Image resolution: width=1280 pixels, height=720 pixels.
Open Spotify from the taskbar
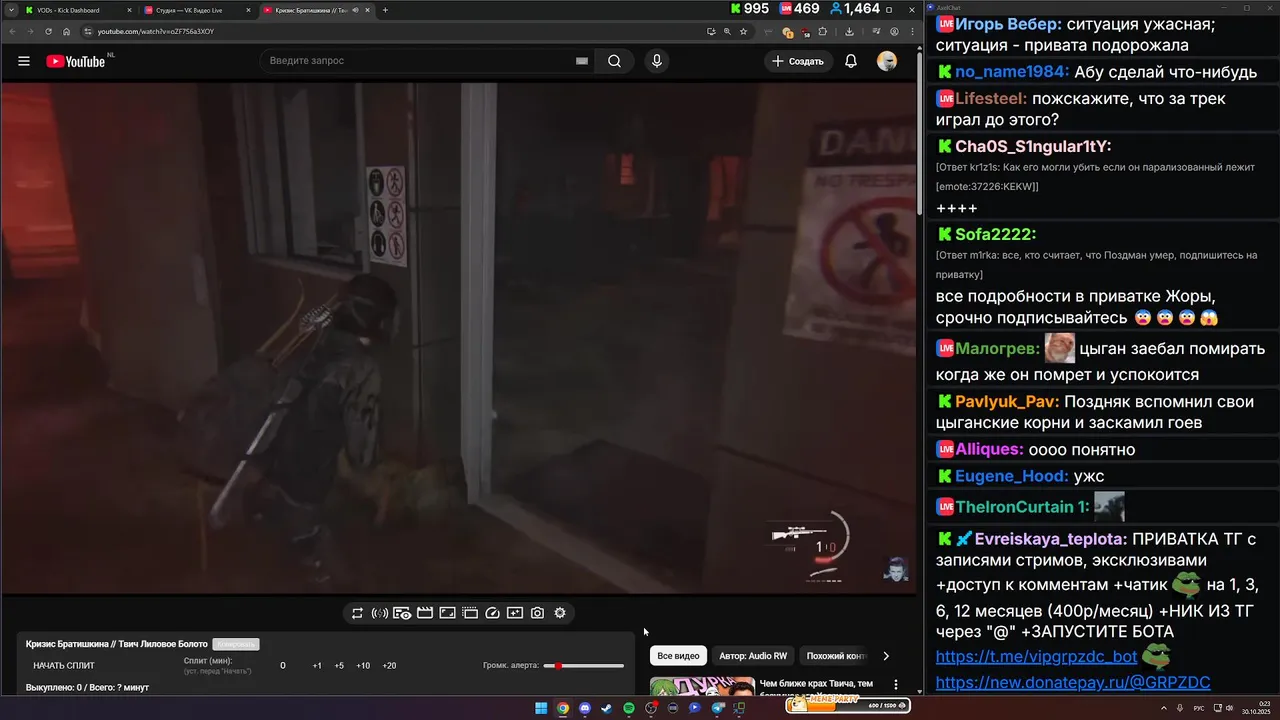click(x=629, y=708)
